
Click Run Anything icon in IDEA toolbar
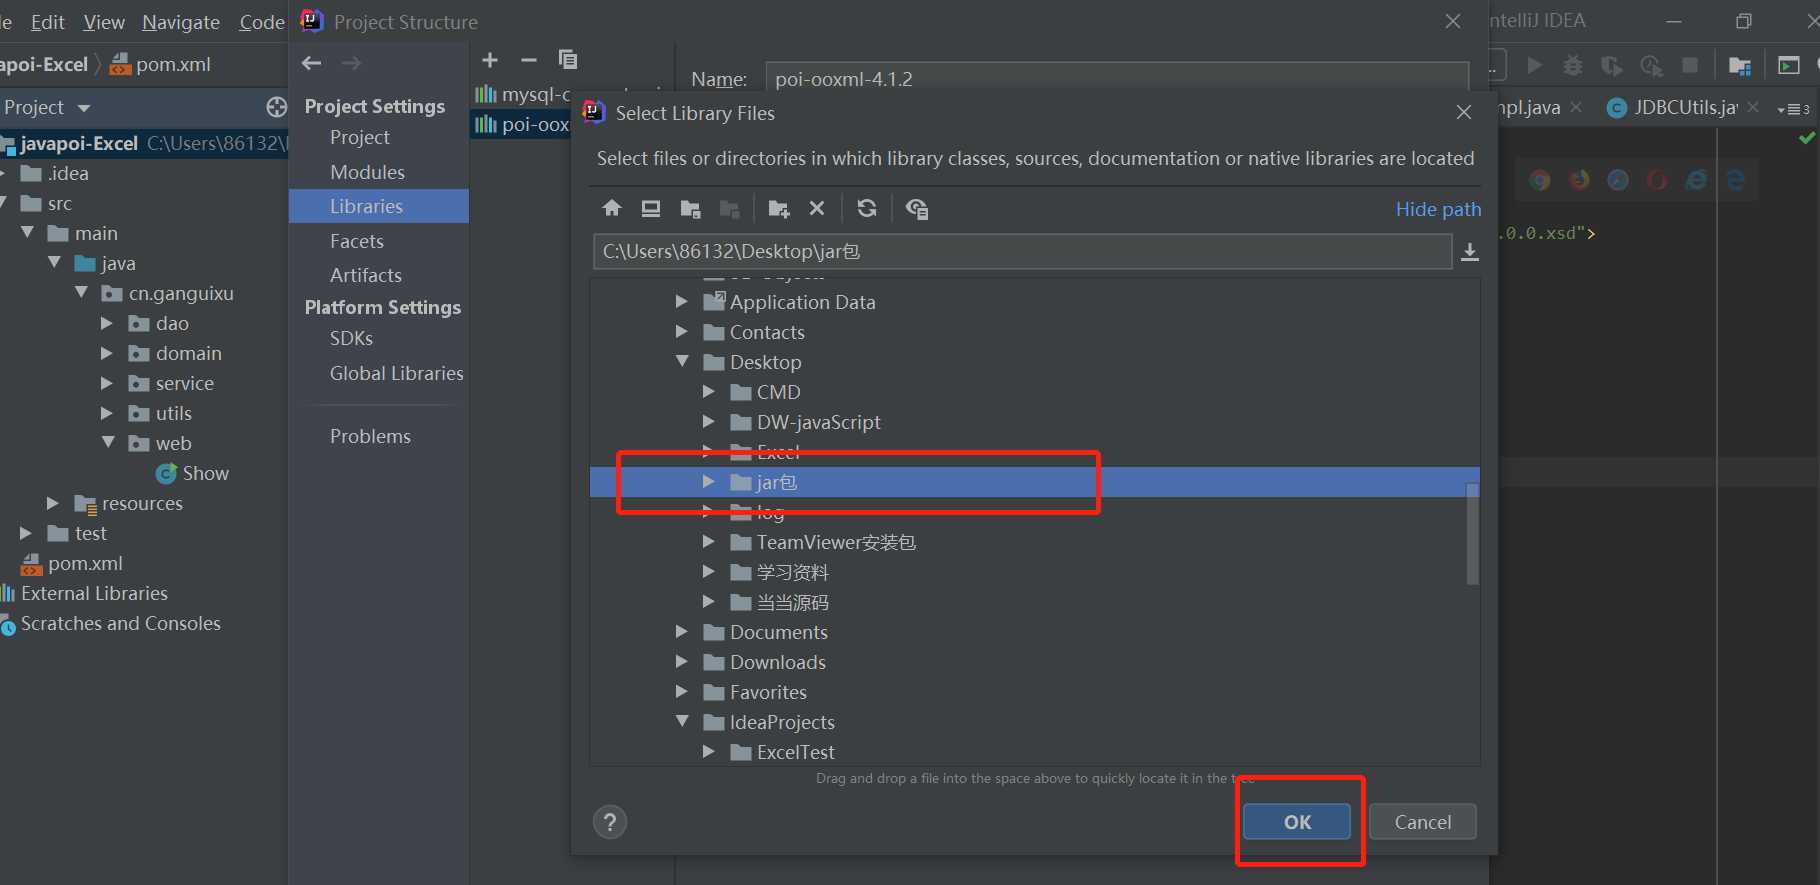1788,65
